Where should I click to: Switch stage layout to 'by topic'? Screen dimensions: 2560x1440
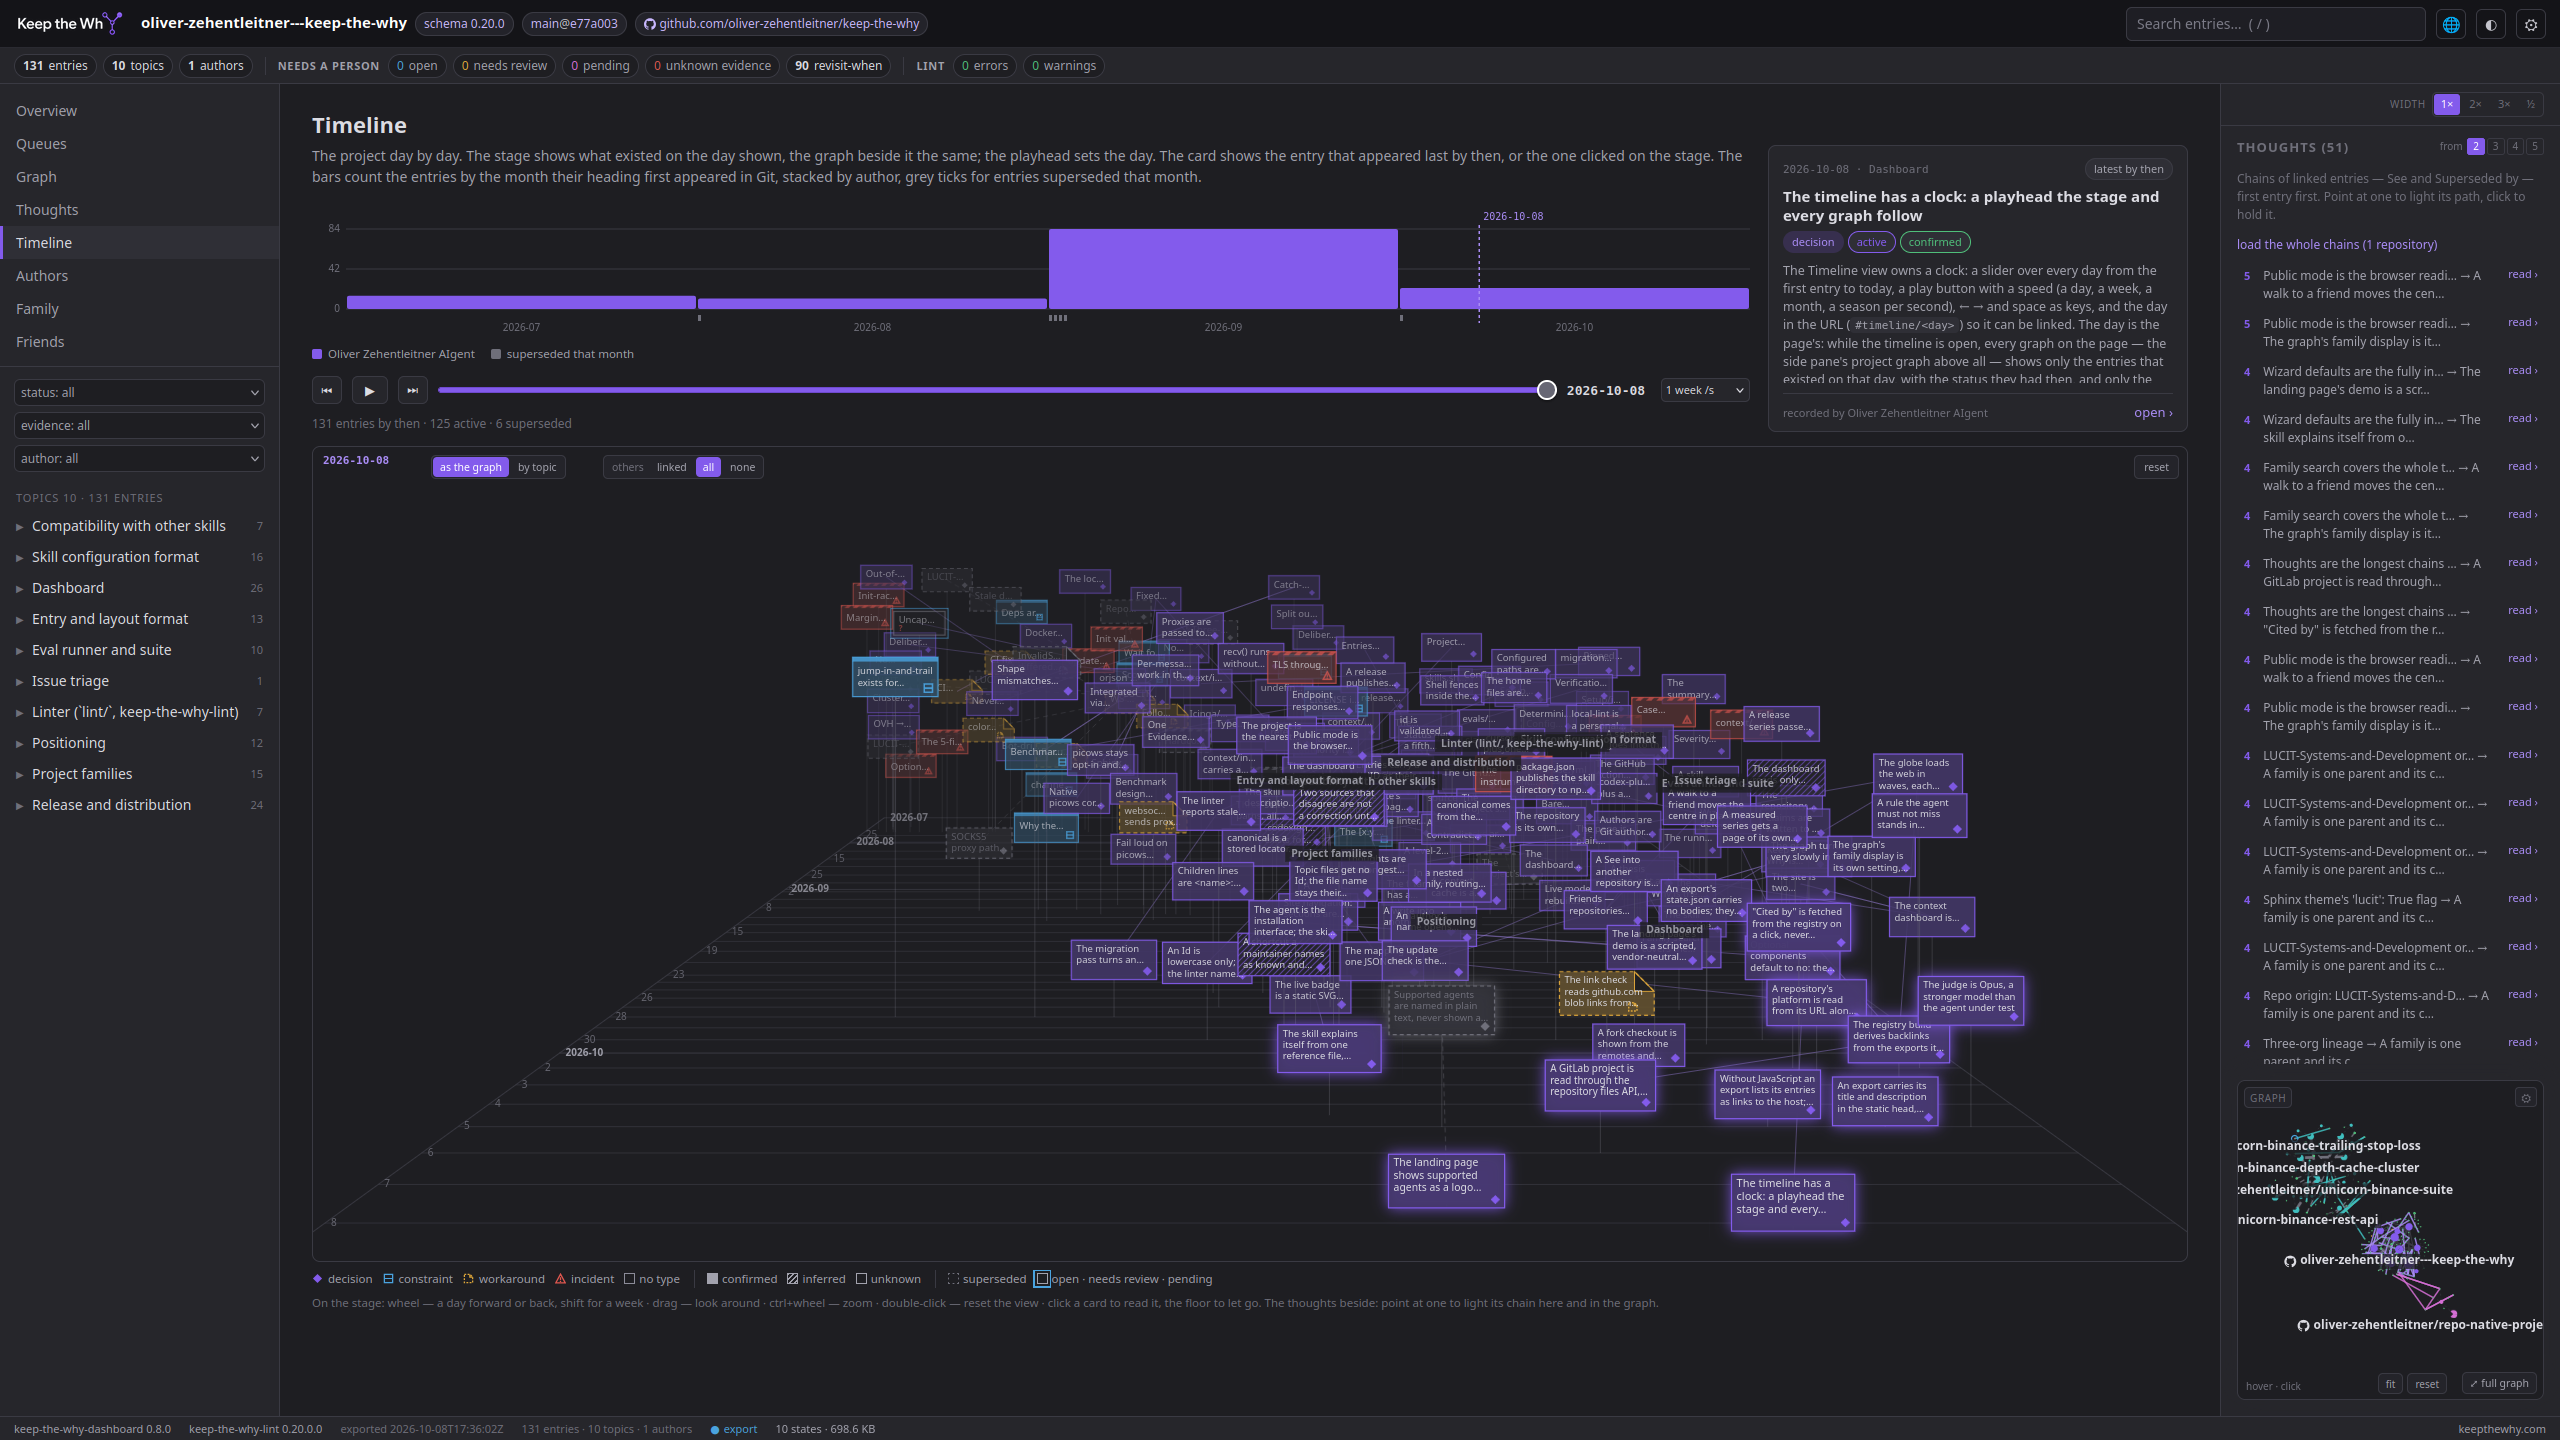(537, 467)
